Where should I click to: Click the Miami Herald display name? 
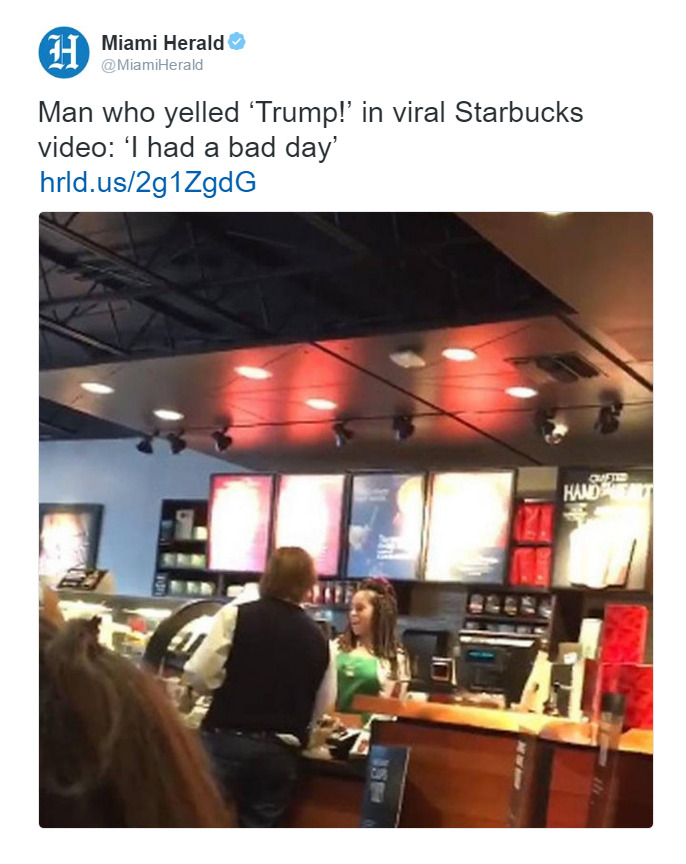[163, 42]
